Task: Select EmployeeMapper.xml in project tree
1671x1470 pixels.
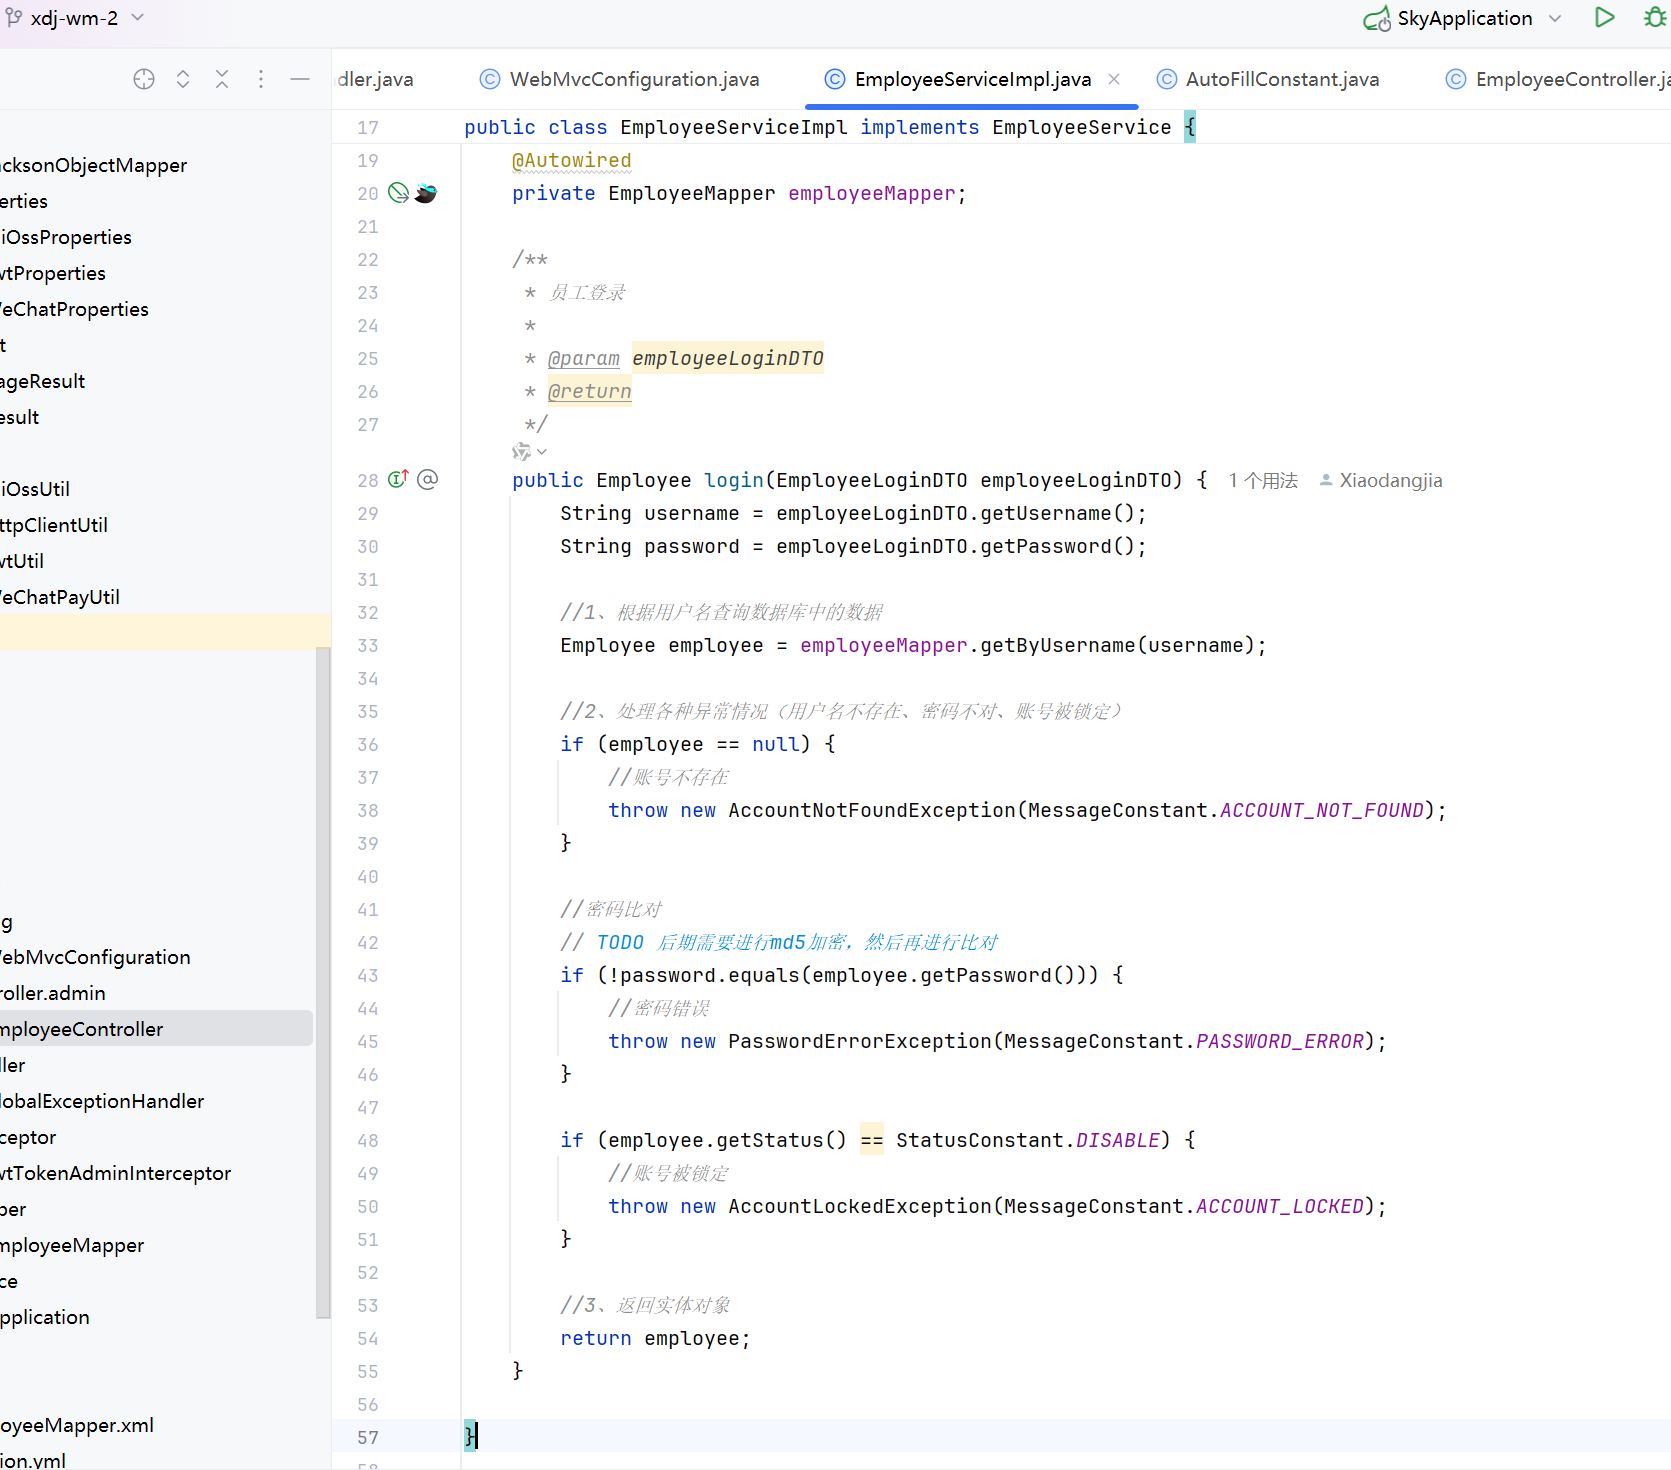Action: pos(77,1425)
